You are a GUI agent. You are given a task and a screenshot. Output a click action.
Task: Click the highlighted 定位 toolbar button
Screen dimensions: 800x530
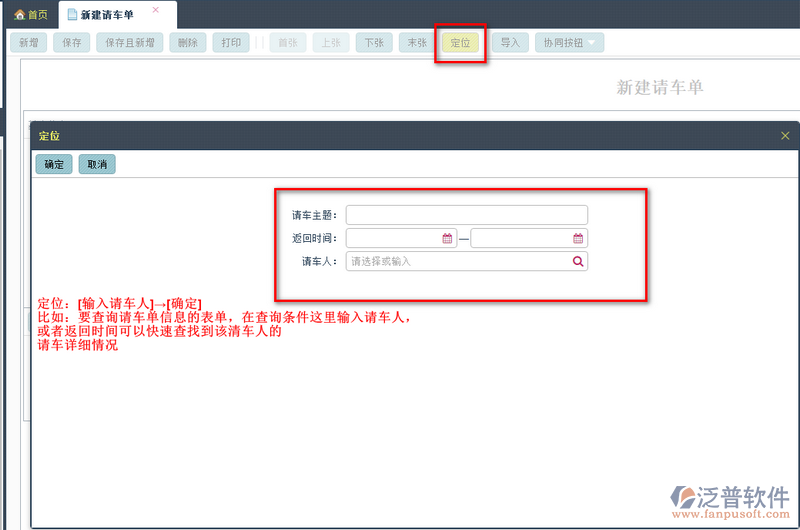pyautogui.click(x=460, y=43)
